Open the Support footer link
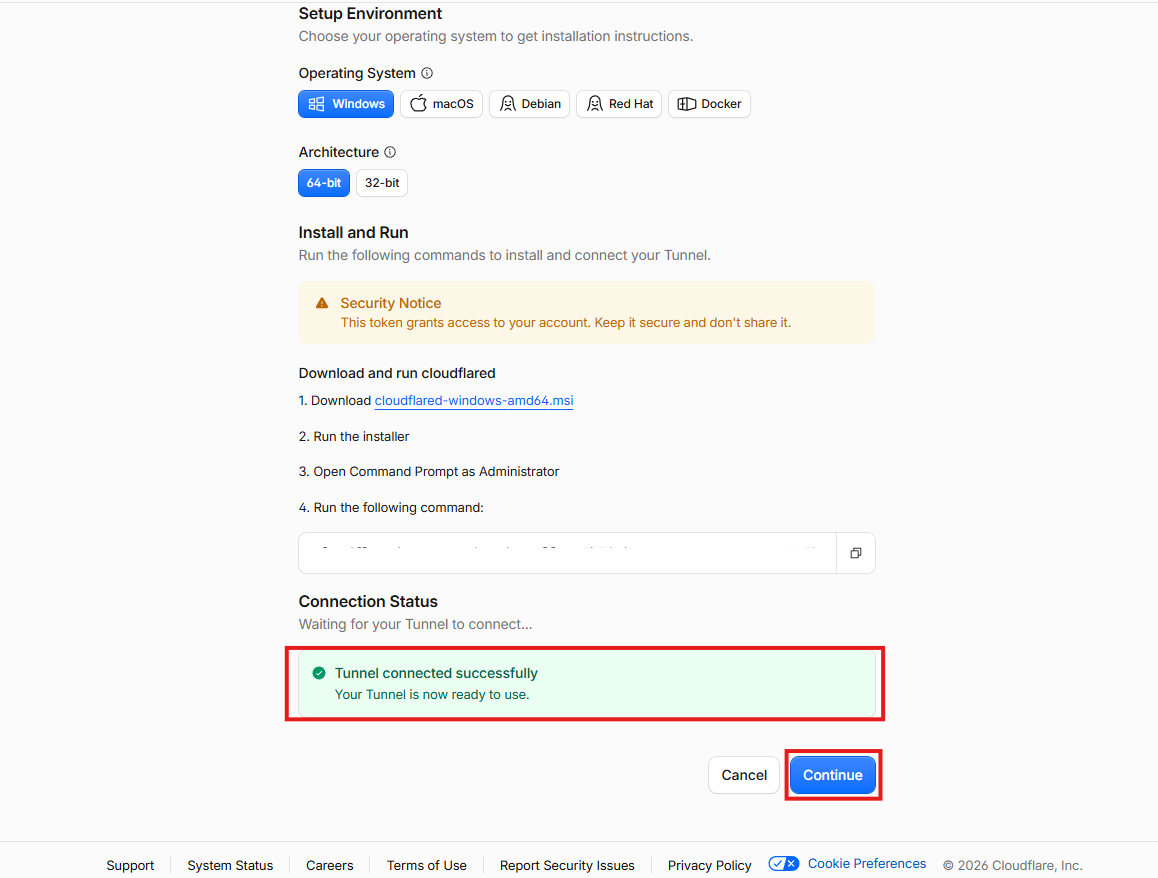This screenshot has height=878, width=1158. click(130, 865)
